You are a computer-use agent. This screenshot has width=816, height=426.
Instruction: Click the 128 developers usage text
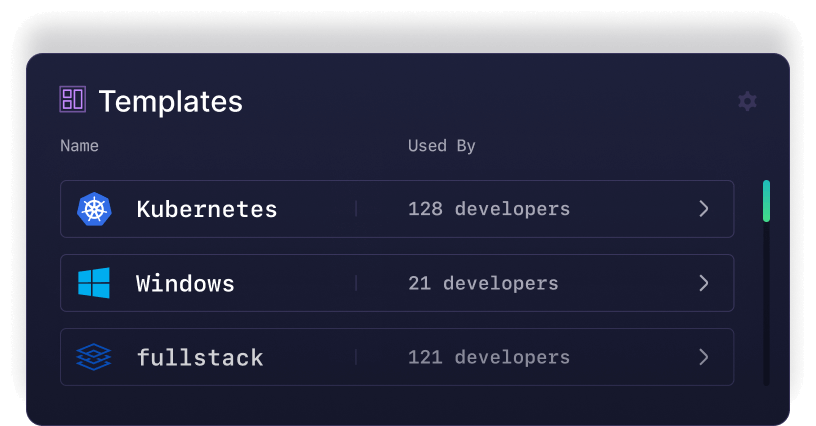489,209
